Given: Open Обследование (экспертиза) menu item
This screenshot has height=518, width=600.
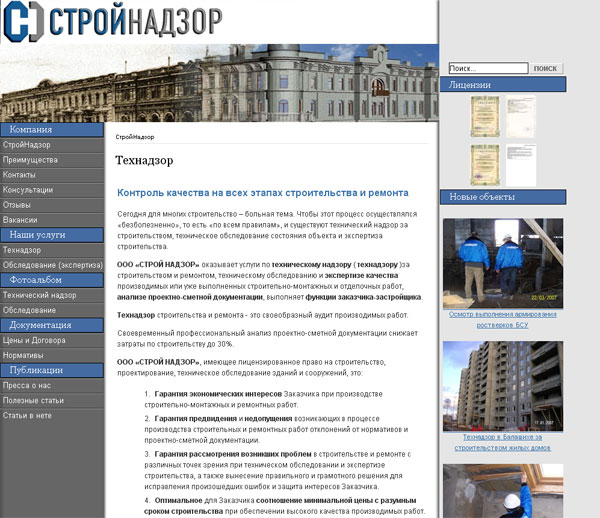Looking at the screenshot, I should coord(53,265).
